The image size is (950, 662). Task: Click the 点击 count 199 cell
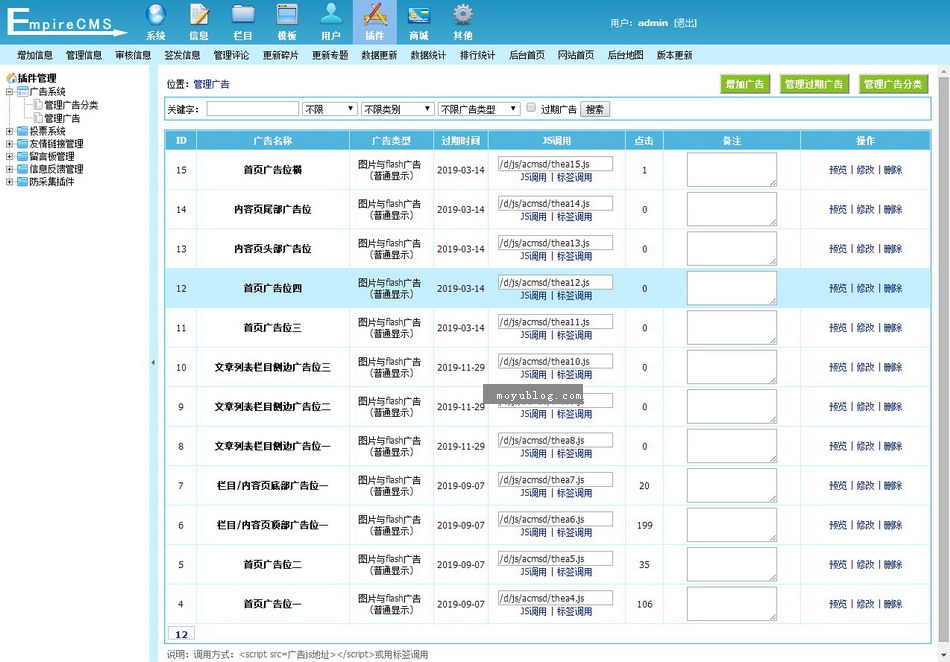[x=645, y=525]
